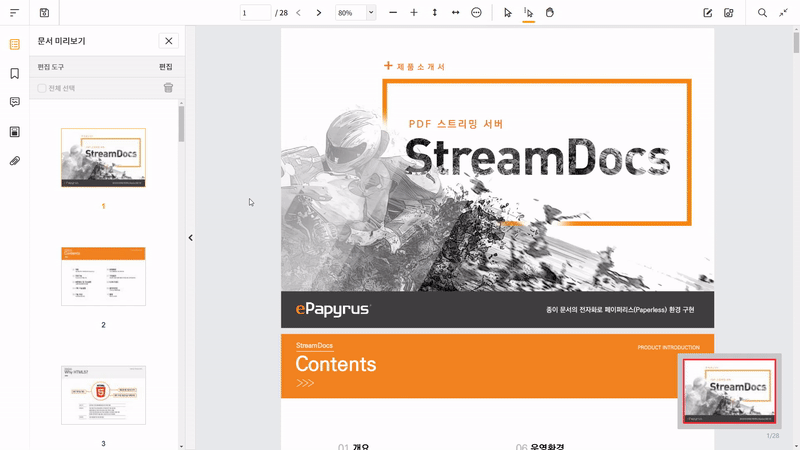Open the saved forms panel icon
Screen dimensions: 800x450
15,132
